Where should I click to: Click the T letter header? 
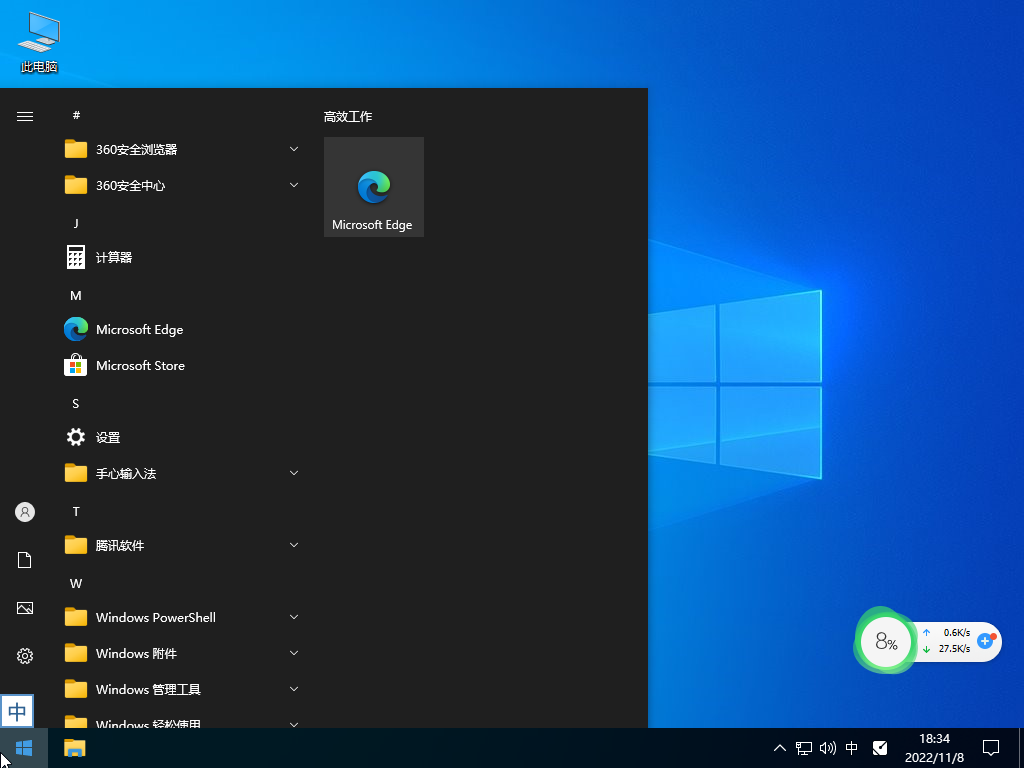(76, 511)
